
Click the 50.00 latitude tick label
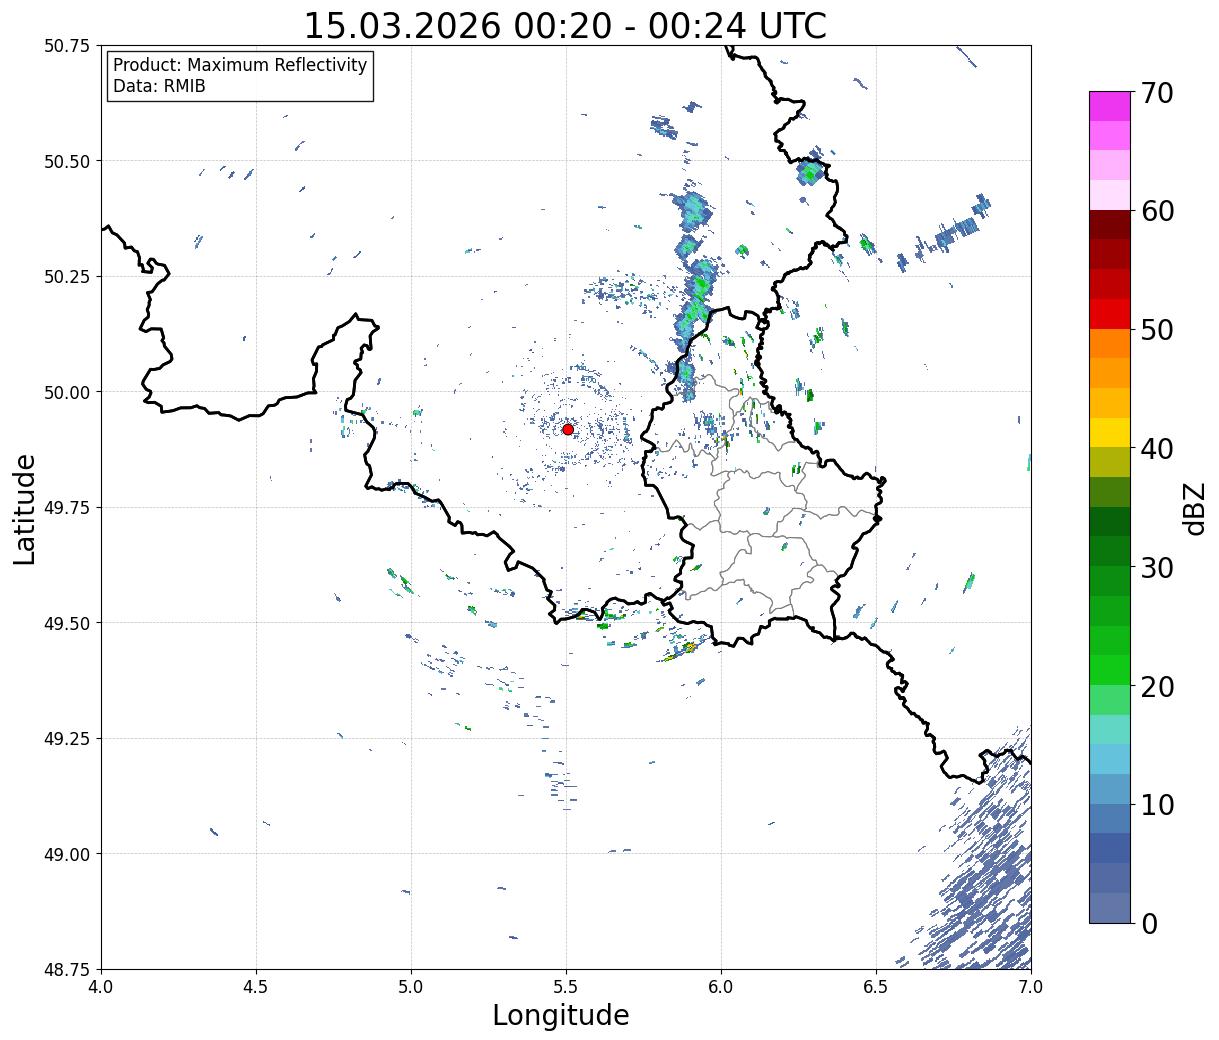[x=67, y=392]
